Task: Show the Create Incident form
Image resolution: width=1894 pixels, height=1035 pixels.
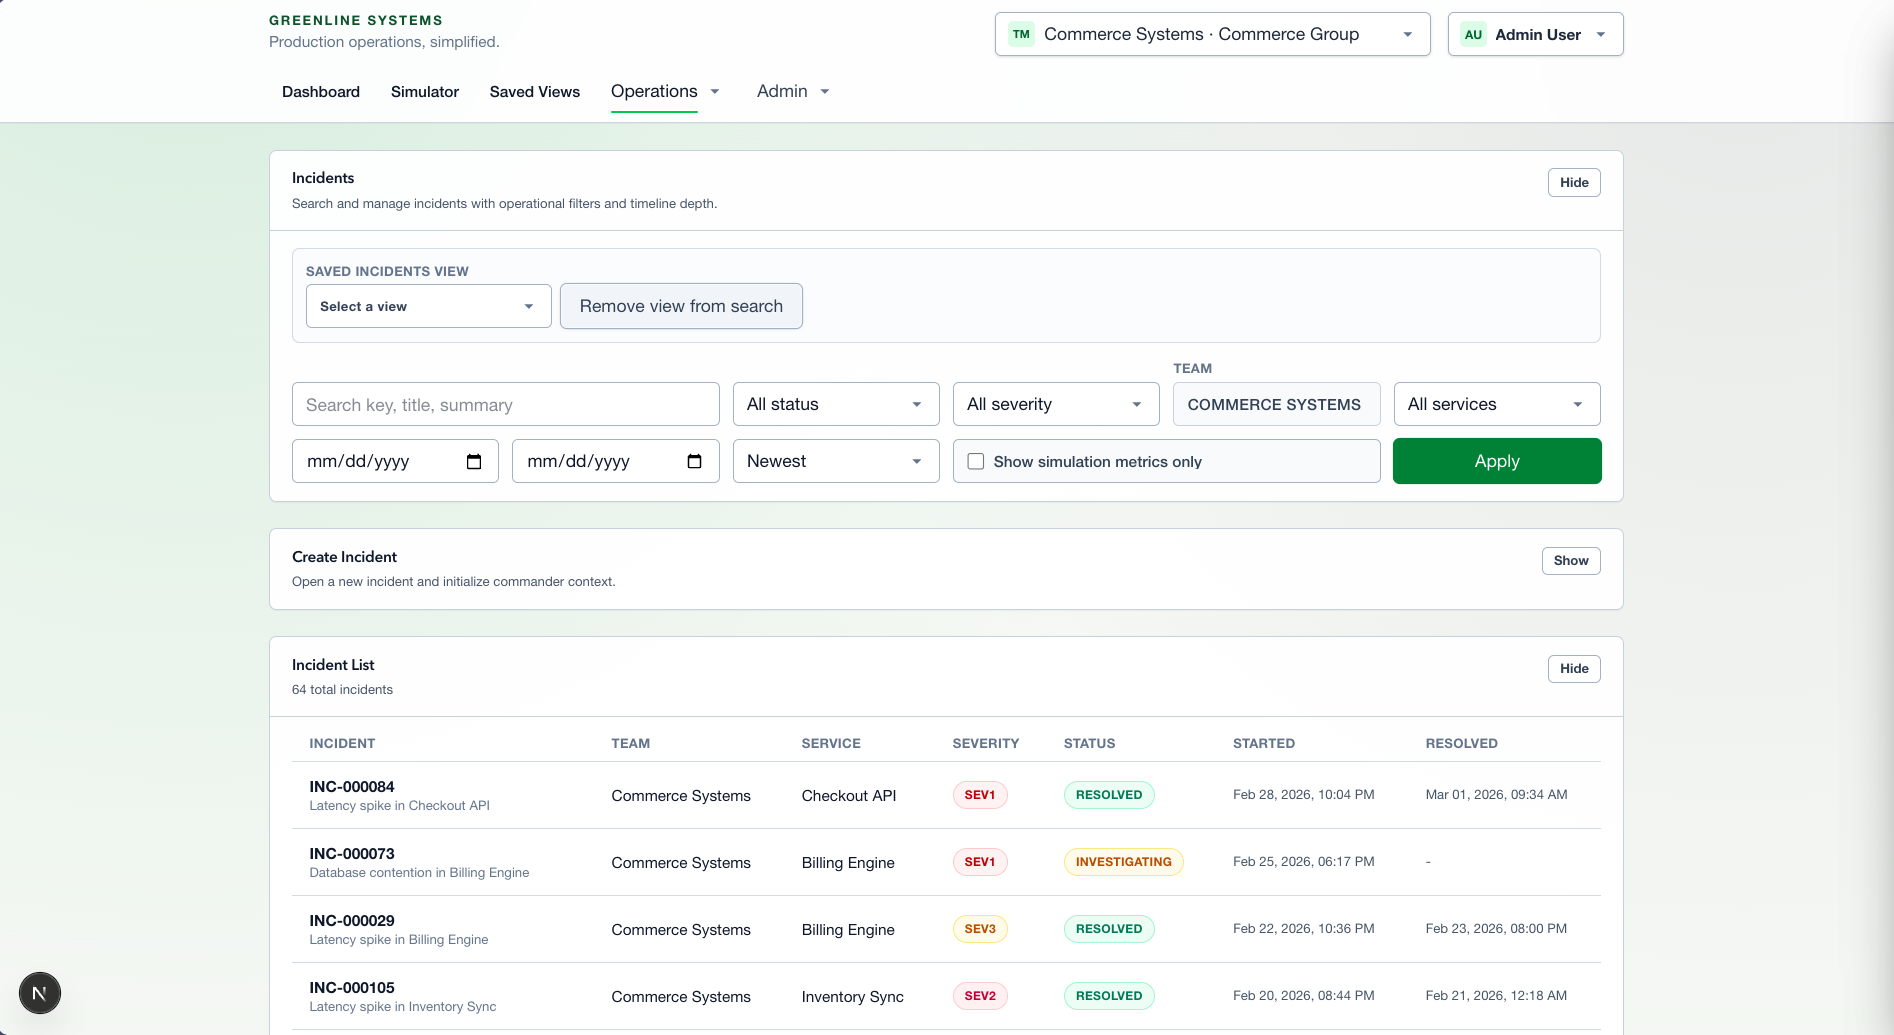Action: pyautogui.click(x=1570, y=561)
